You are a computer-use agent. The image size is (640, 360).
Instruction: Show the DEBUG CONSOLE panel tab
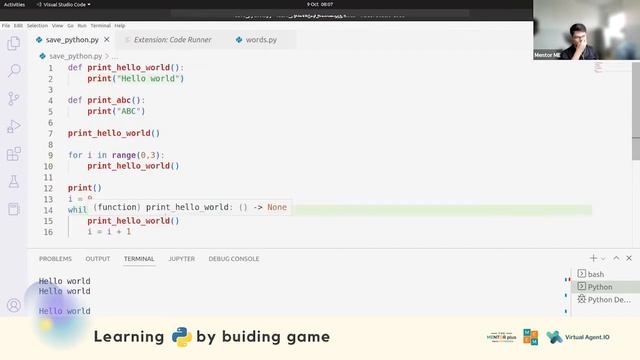coord(234,259)
